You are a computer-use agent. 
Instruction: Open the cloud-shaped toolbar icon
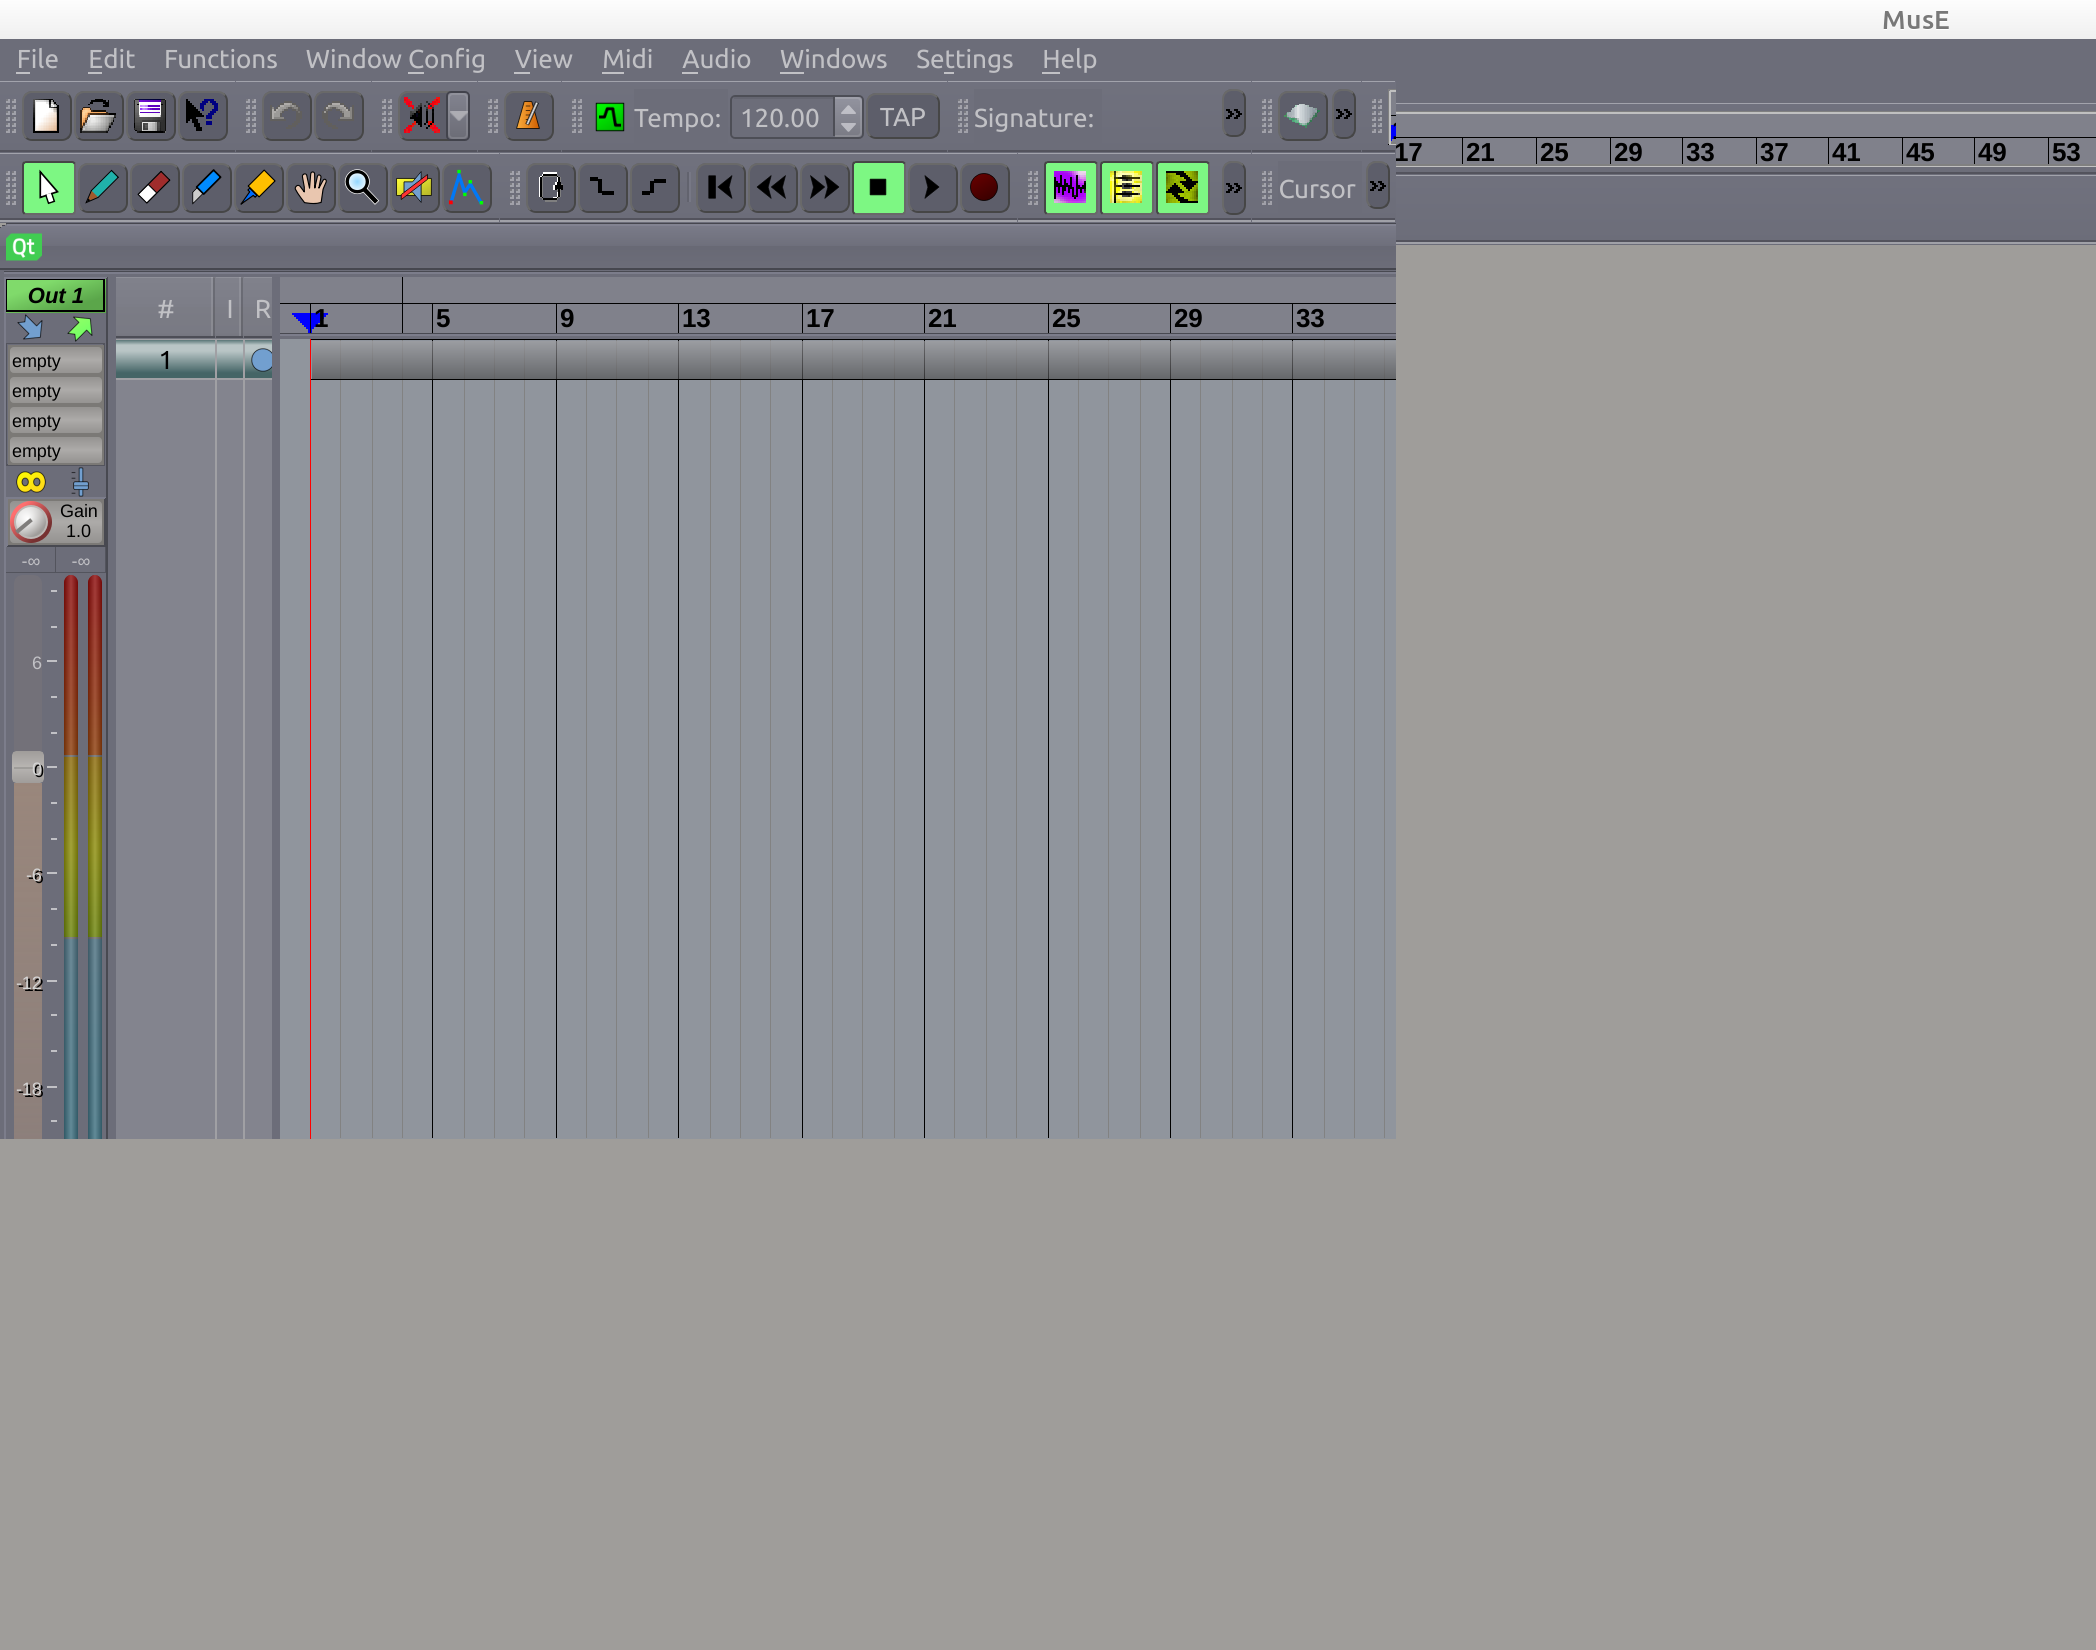click(1301, 116)
